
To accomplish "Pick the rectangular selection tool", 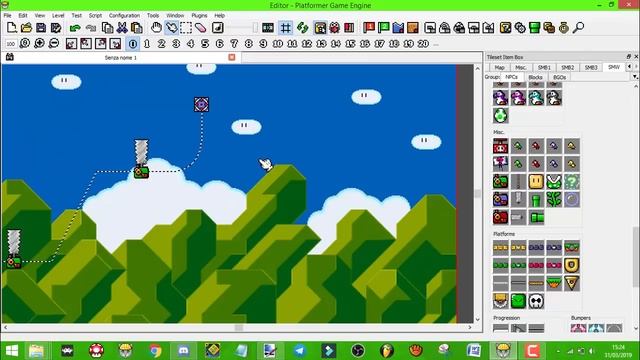I will 186,28.
